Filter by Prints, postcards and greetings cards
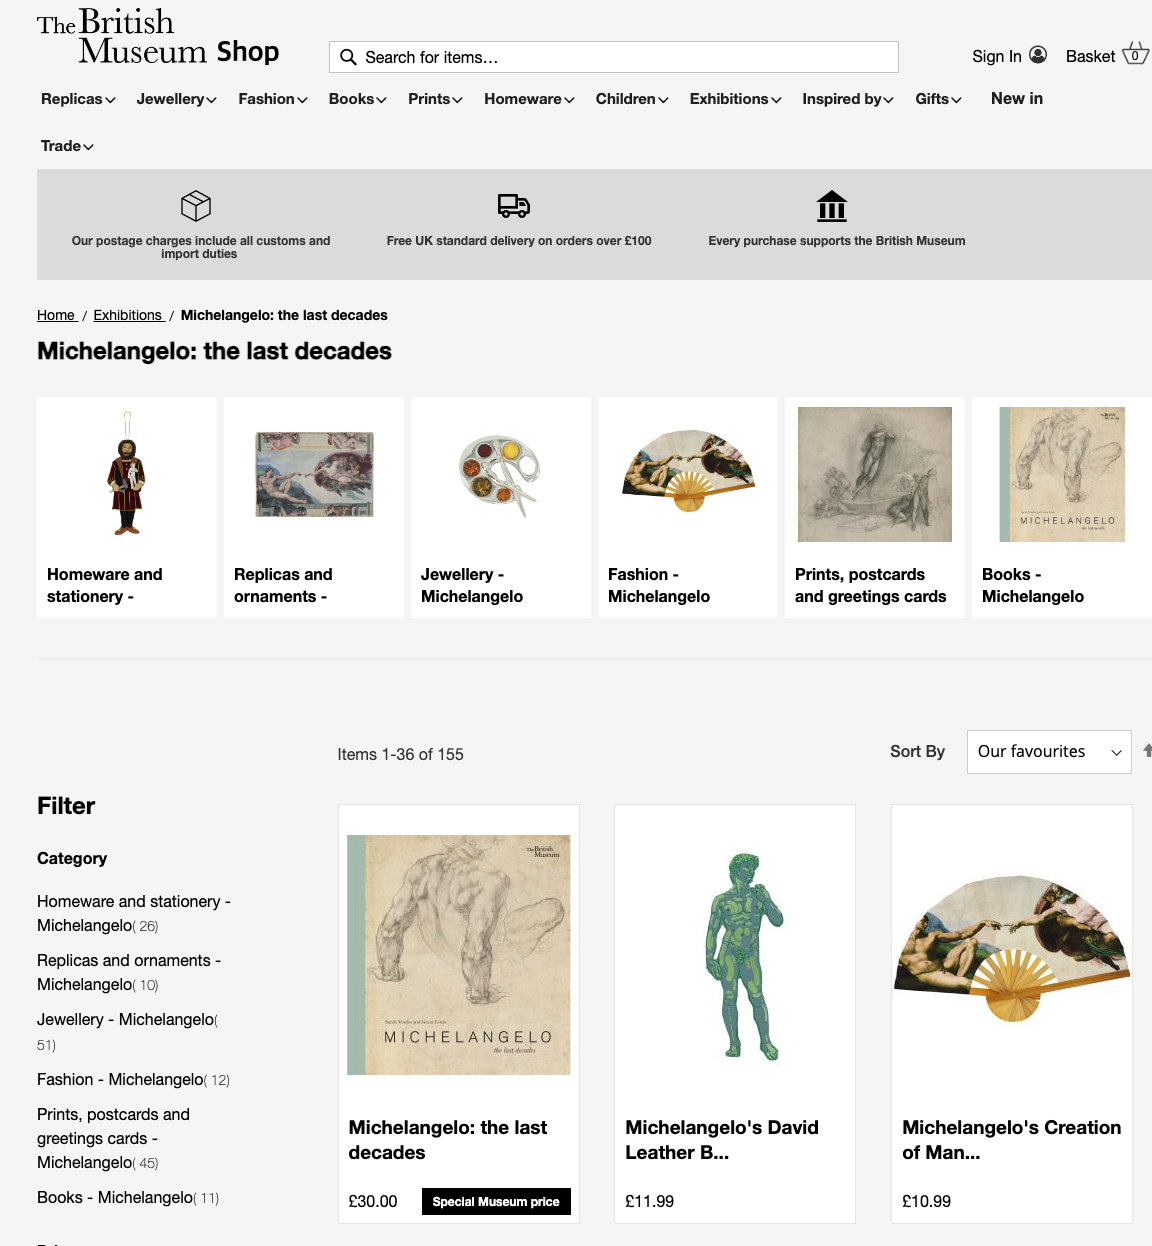1152x1246 pixels. tap(113, 1138)
